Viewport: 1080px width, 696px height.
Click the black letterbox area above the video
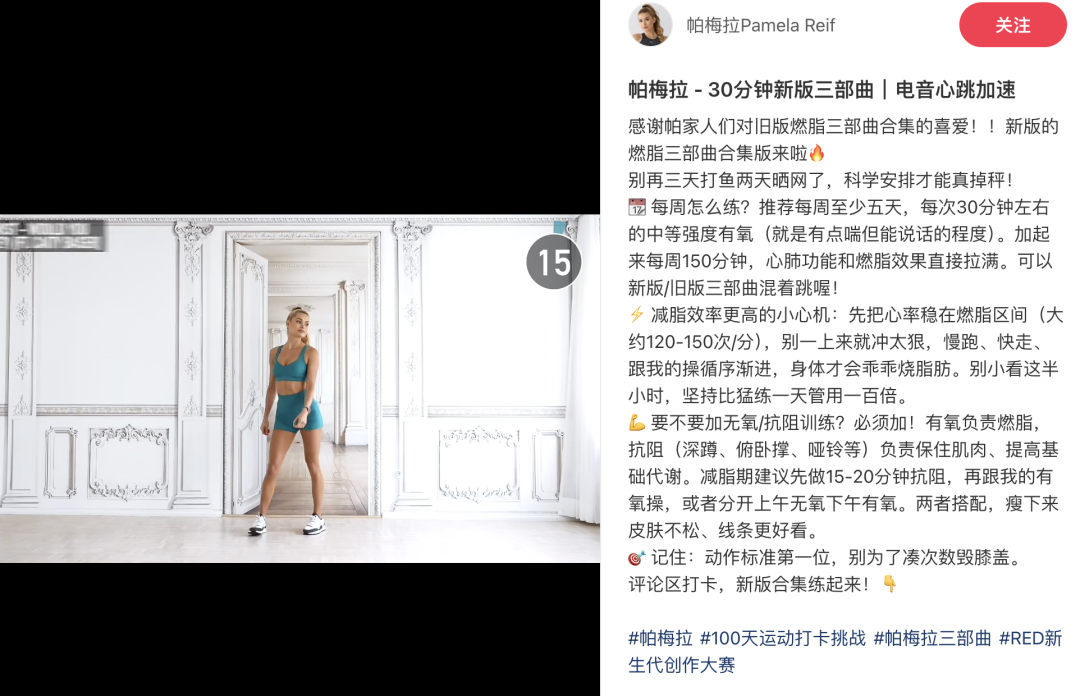[x=300, y=107]
